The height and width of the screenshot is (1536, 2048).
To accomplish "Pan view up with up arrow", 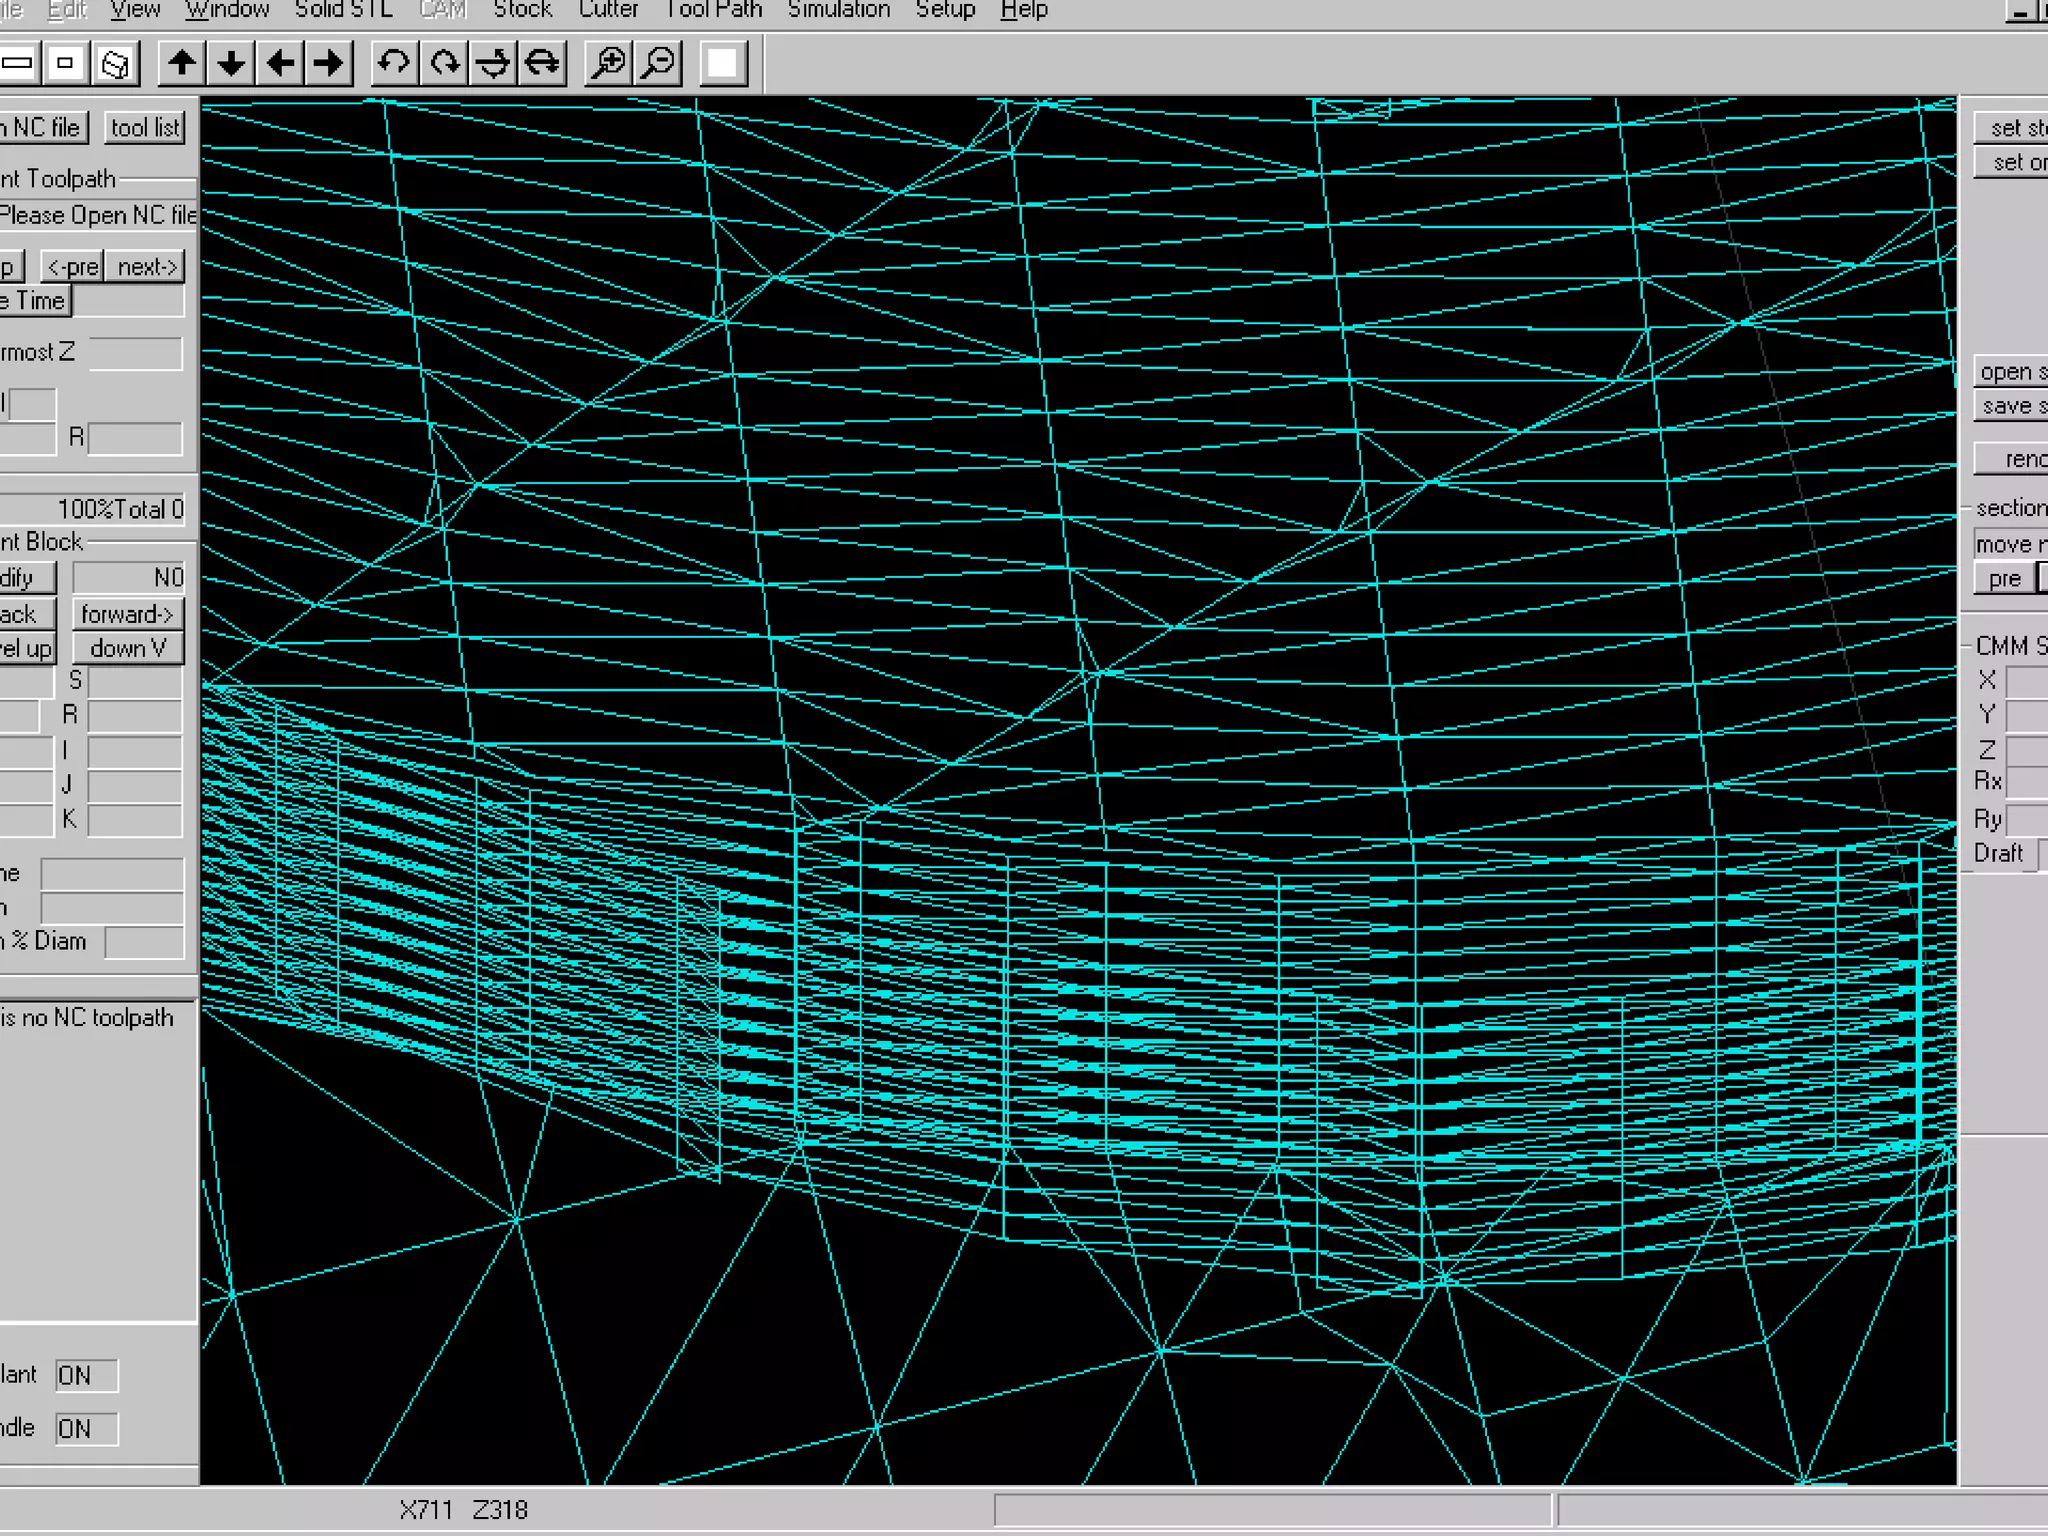I will click(x=182, y=64).
